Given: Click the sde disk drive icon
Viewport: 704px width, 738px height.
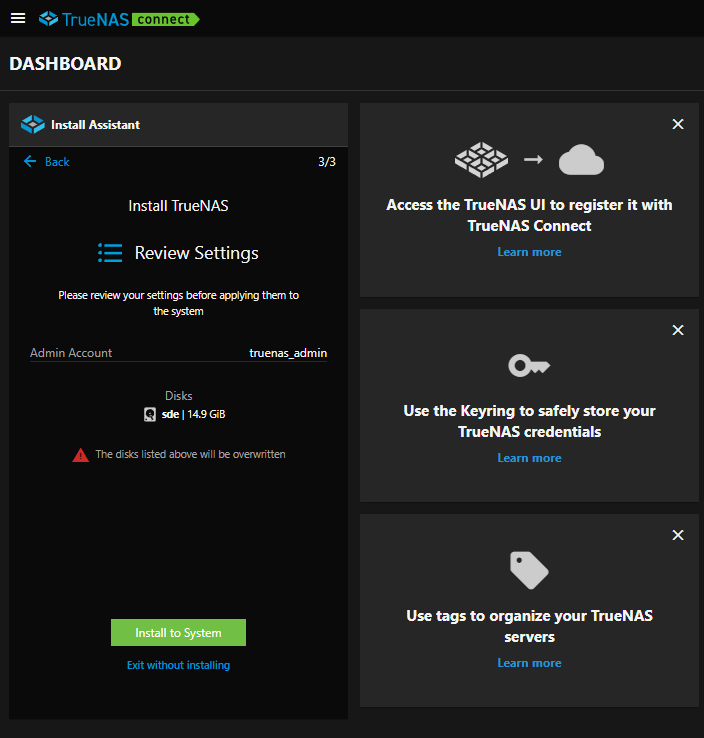Looking at the screenshot, I should (150, 414).
